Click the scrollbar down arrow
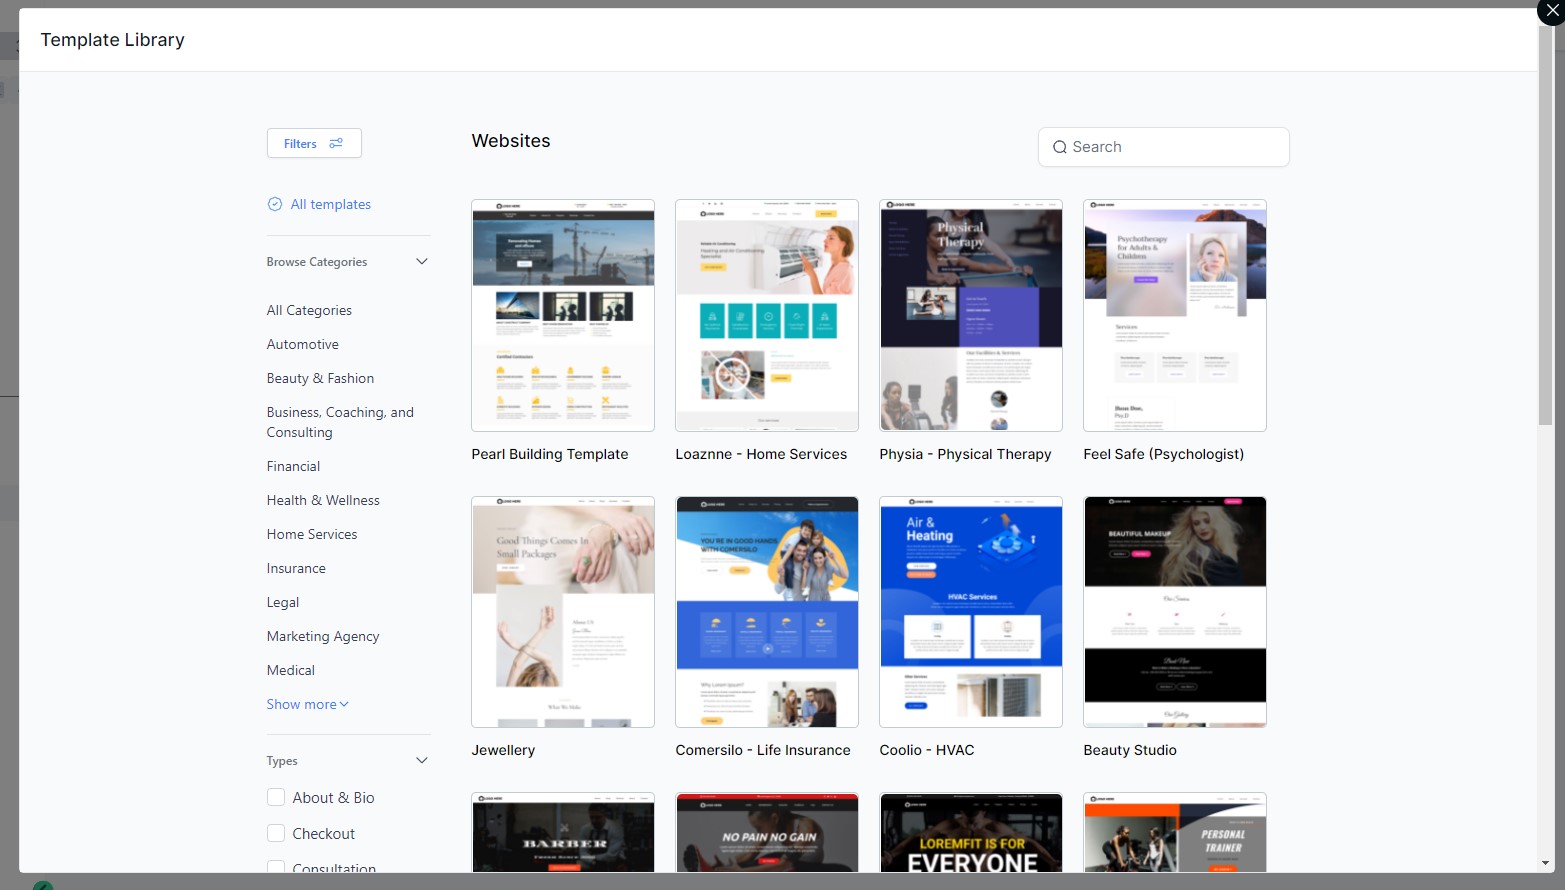This screenshot has height=890, width=1565. click(1546, 863)
